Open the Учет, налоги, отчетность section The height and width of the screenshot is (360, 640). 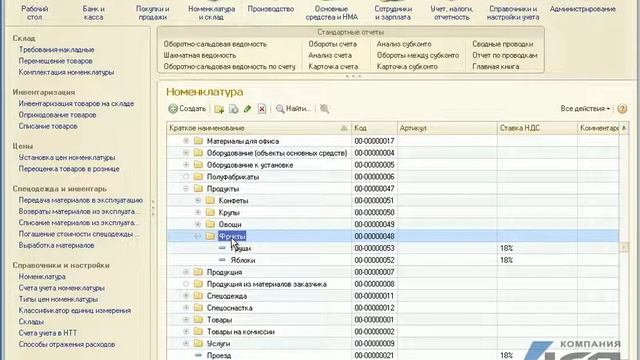[x=451, y=13]
